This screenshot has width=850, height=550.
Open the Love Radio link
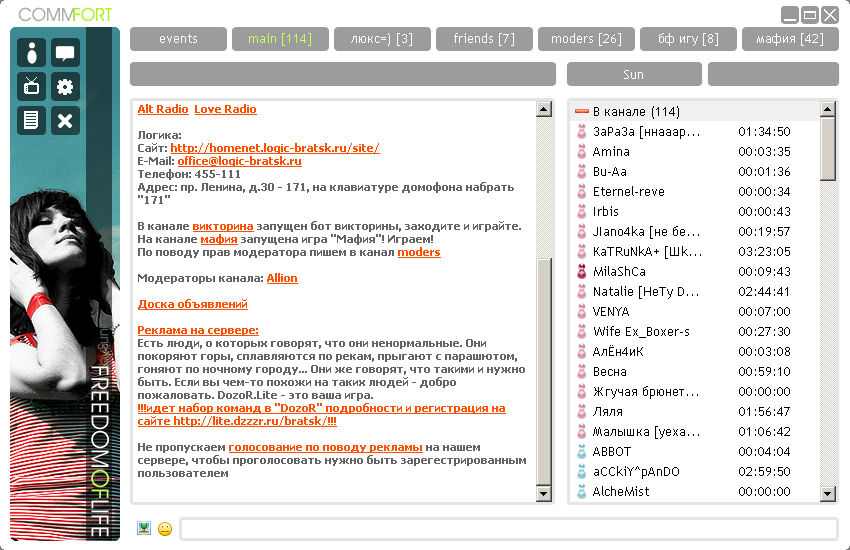pos(225,110)
